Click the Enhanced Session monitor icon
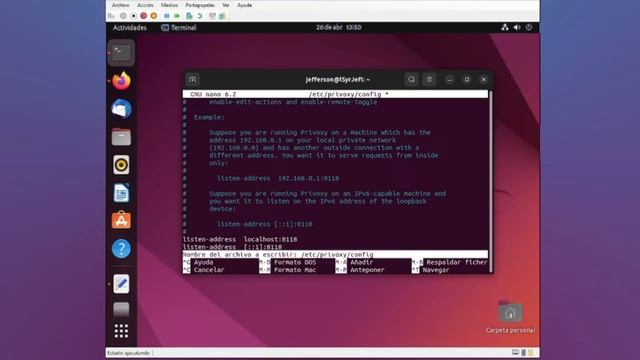The image size is (640, 360). pos(212,16)
